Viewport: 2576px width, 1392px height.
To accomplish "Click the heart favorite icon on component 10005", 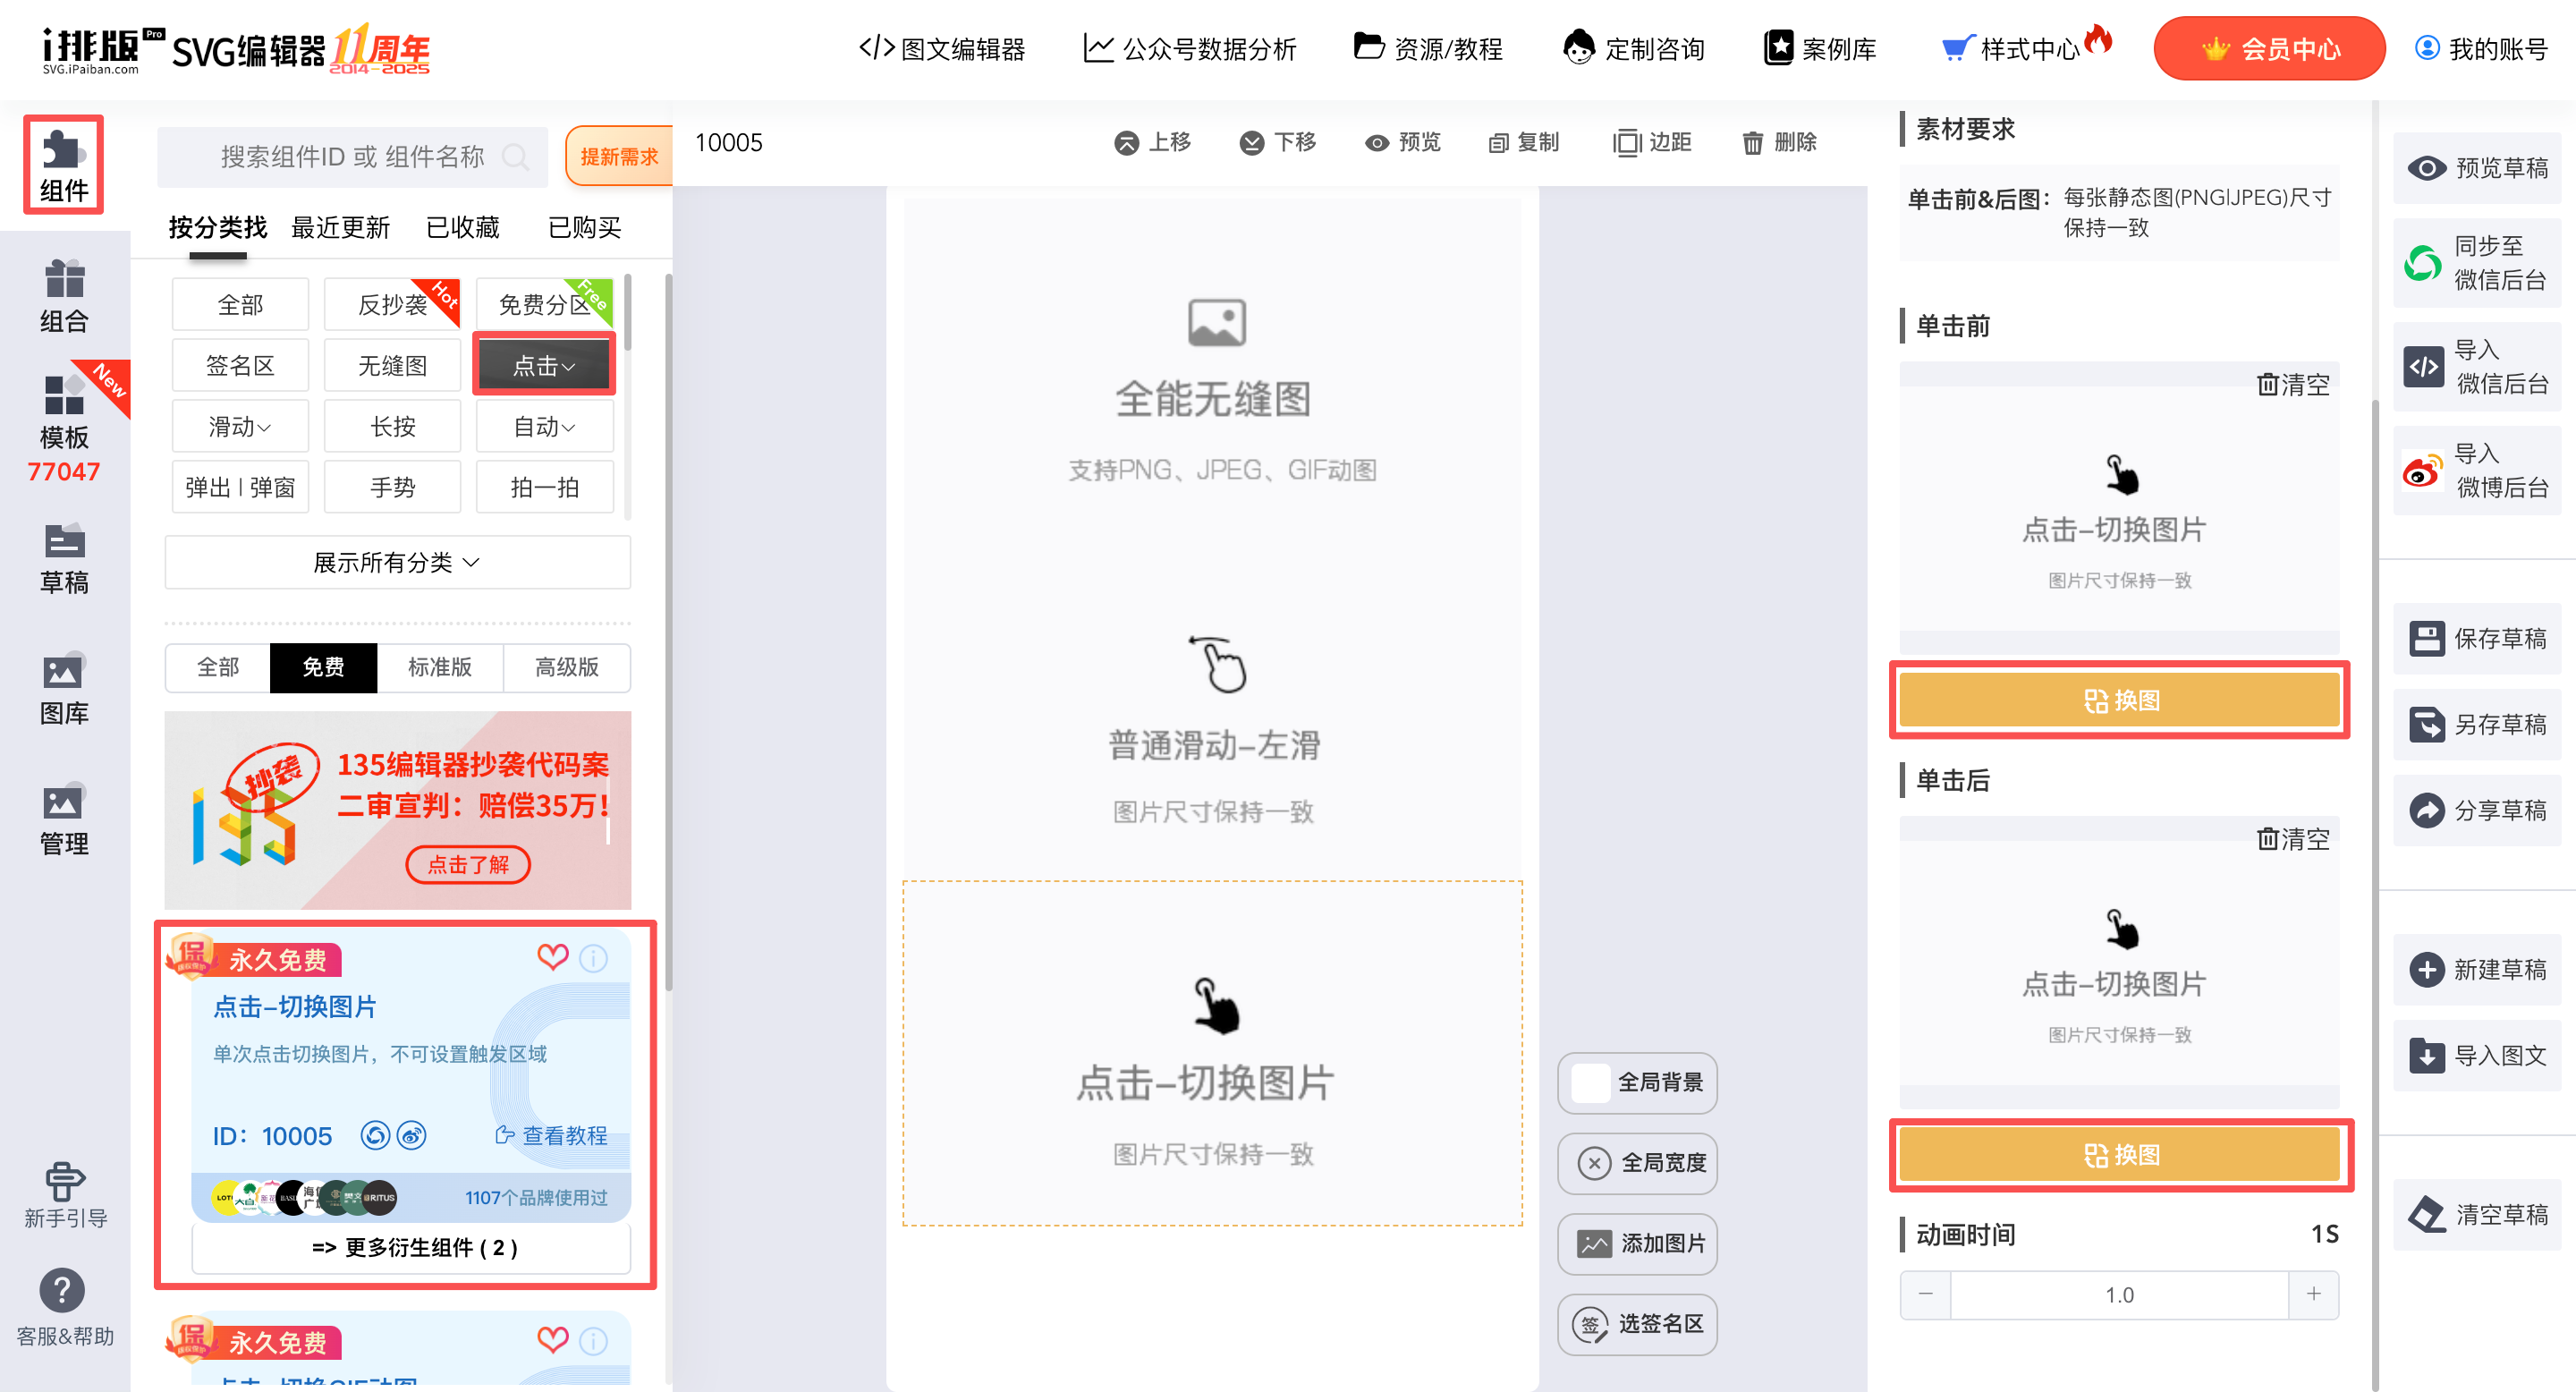I will (x=552, y=957).
